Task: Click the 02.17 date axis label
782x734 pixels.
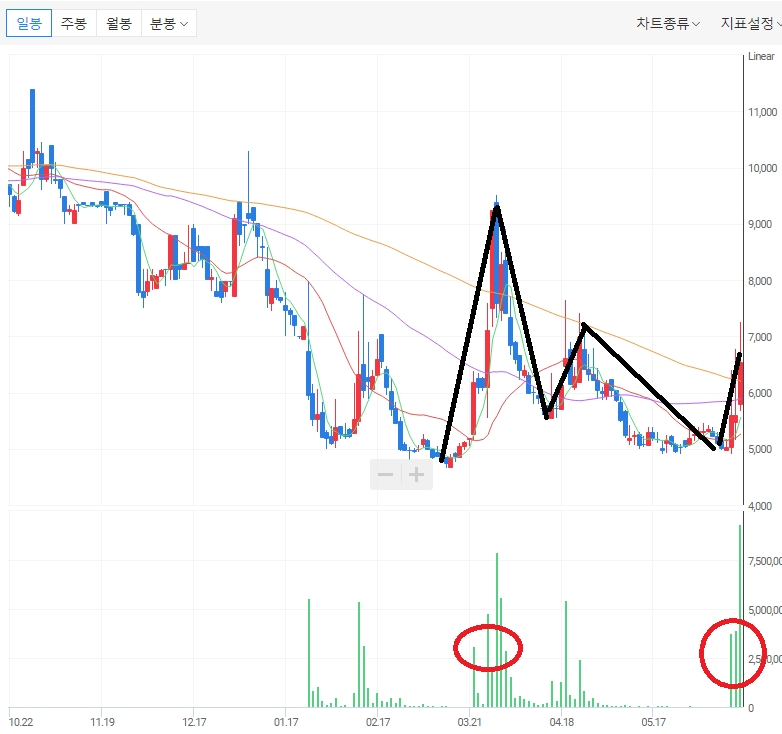Action: coord(378,722)
